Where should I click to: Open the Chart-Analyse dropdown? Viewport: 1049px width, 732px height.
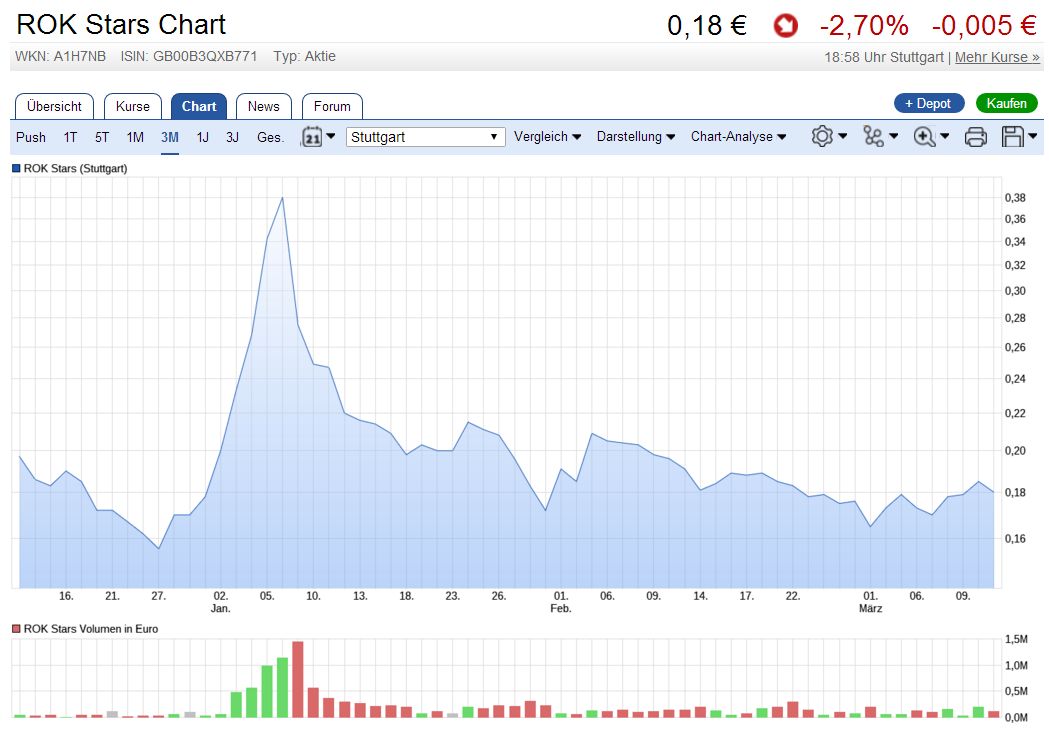coord(738,136)
